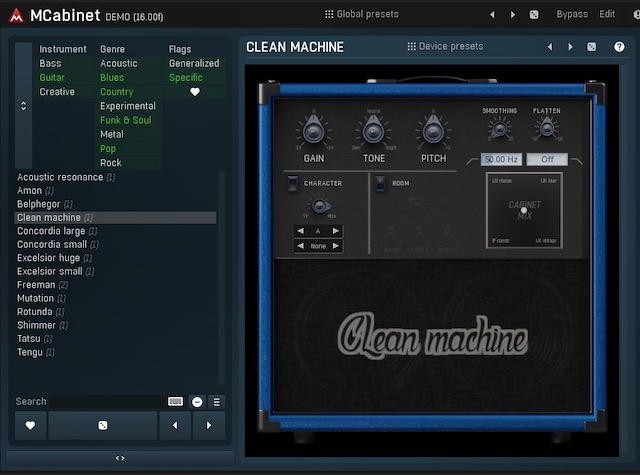Click the heart filter under Flags column
This screenshot has width=640, height=475.
click(x=195, y=92)
